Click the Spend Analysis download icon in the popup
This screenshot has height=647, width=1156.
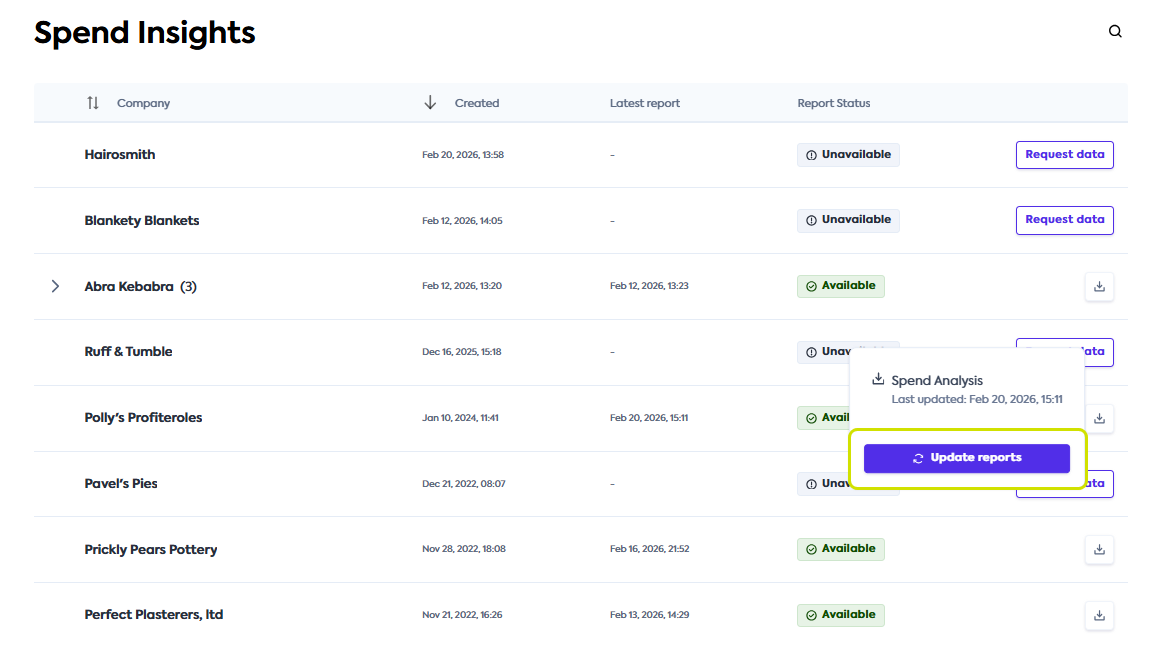(x=877, y=379)
